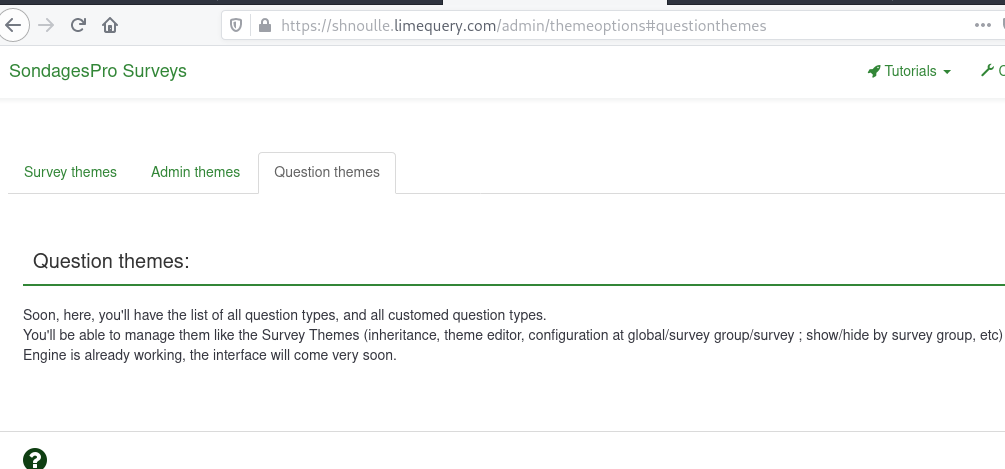Click the limequery.com domain in URL
The image size is (1005, 469).
[x=441, y=26]
